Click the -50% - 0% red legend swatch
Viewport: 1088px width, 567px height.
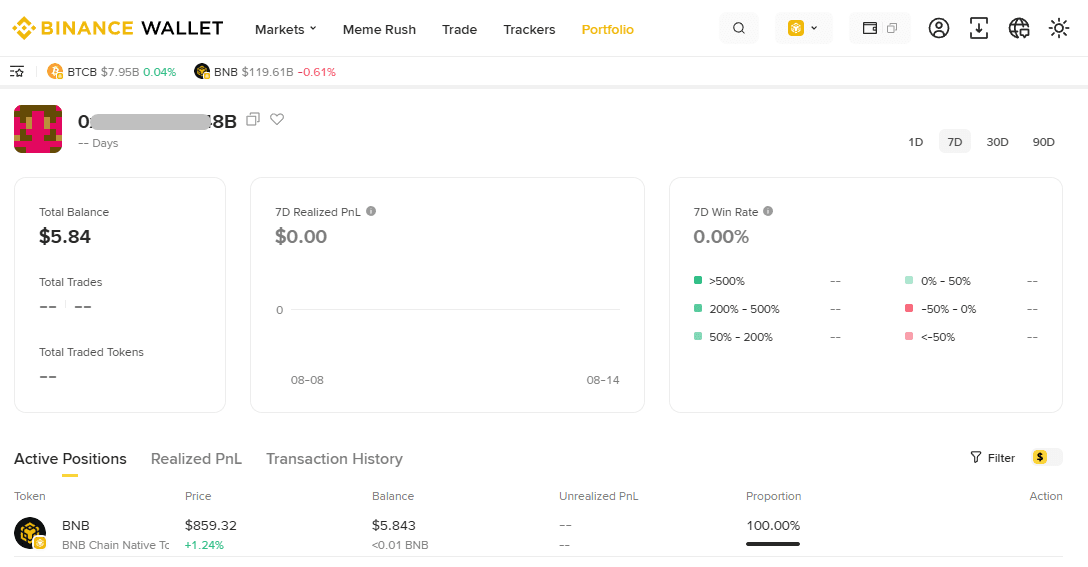pos(909,308)
